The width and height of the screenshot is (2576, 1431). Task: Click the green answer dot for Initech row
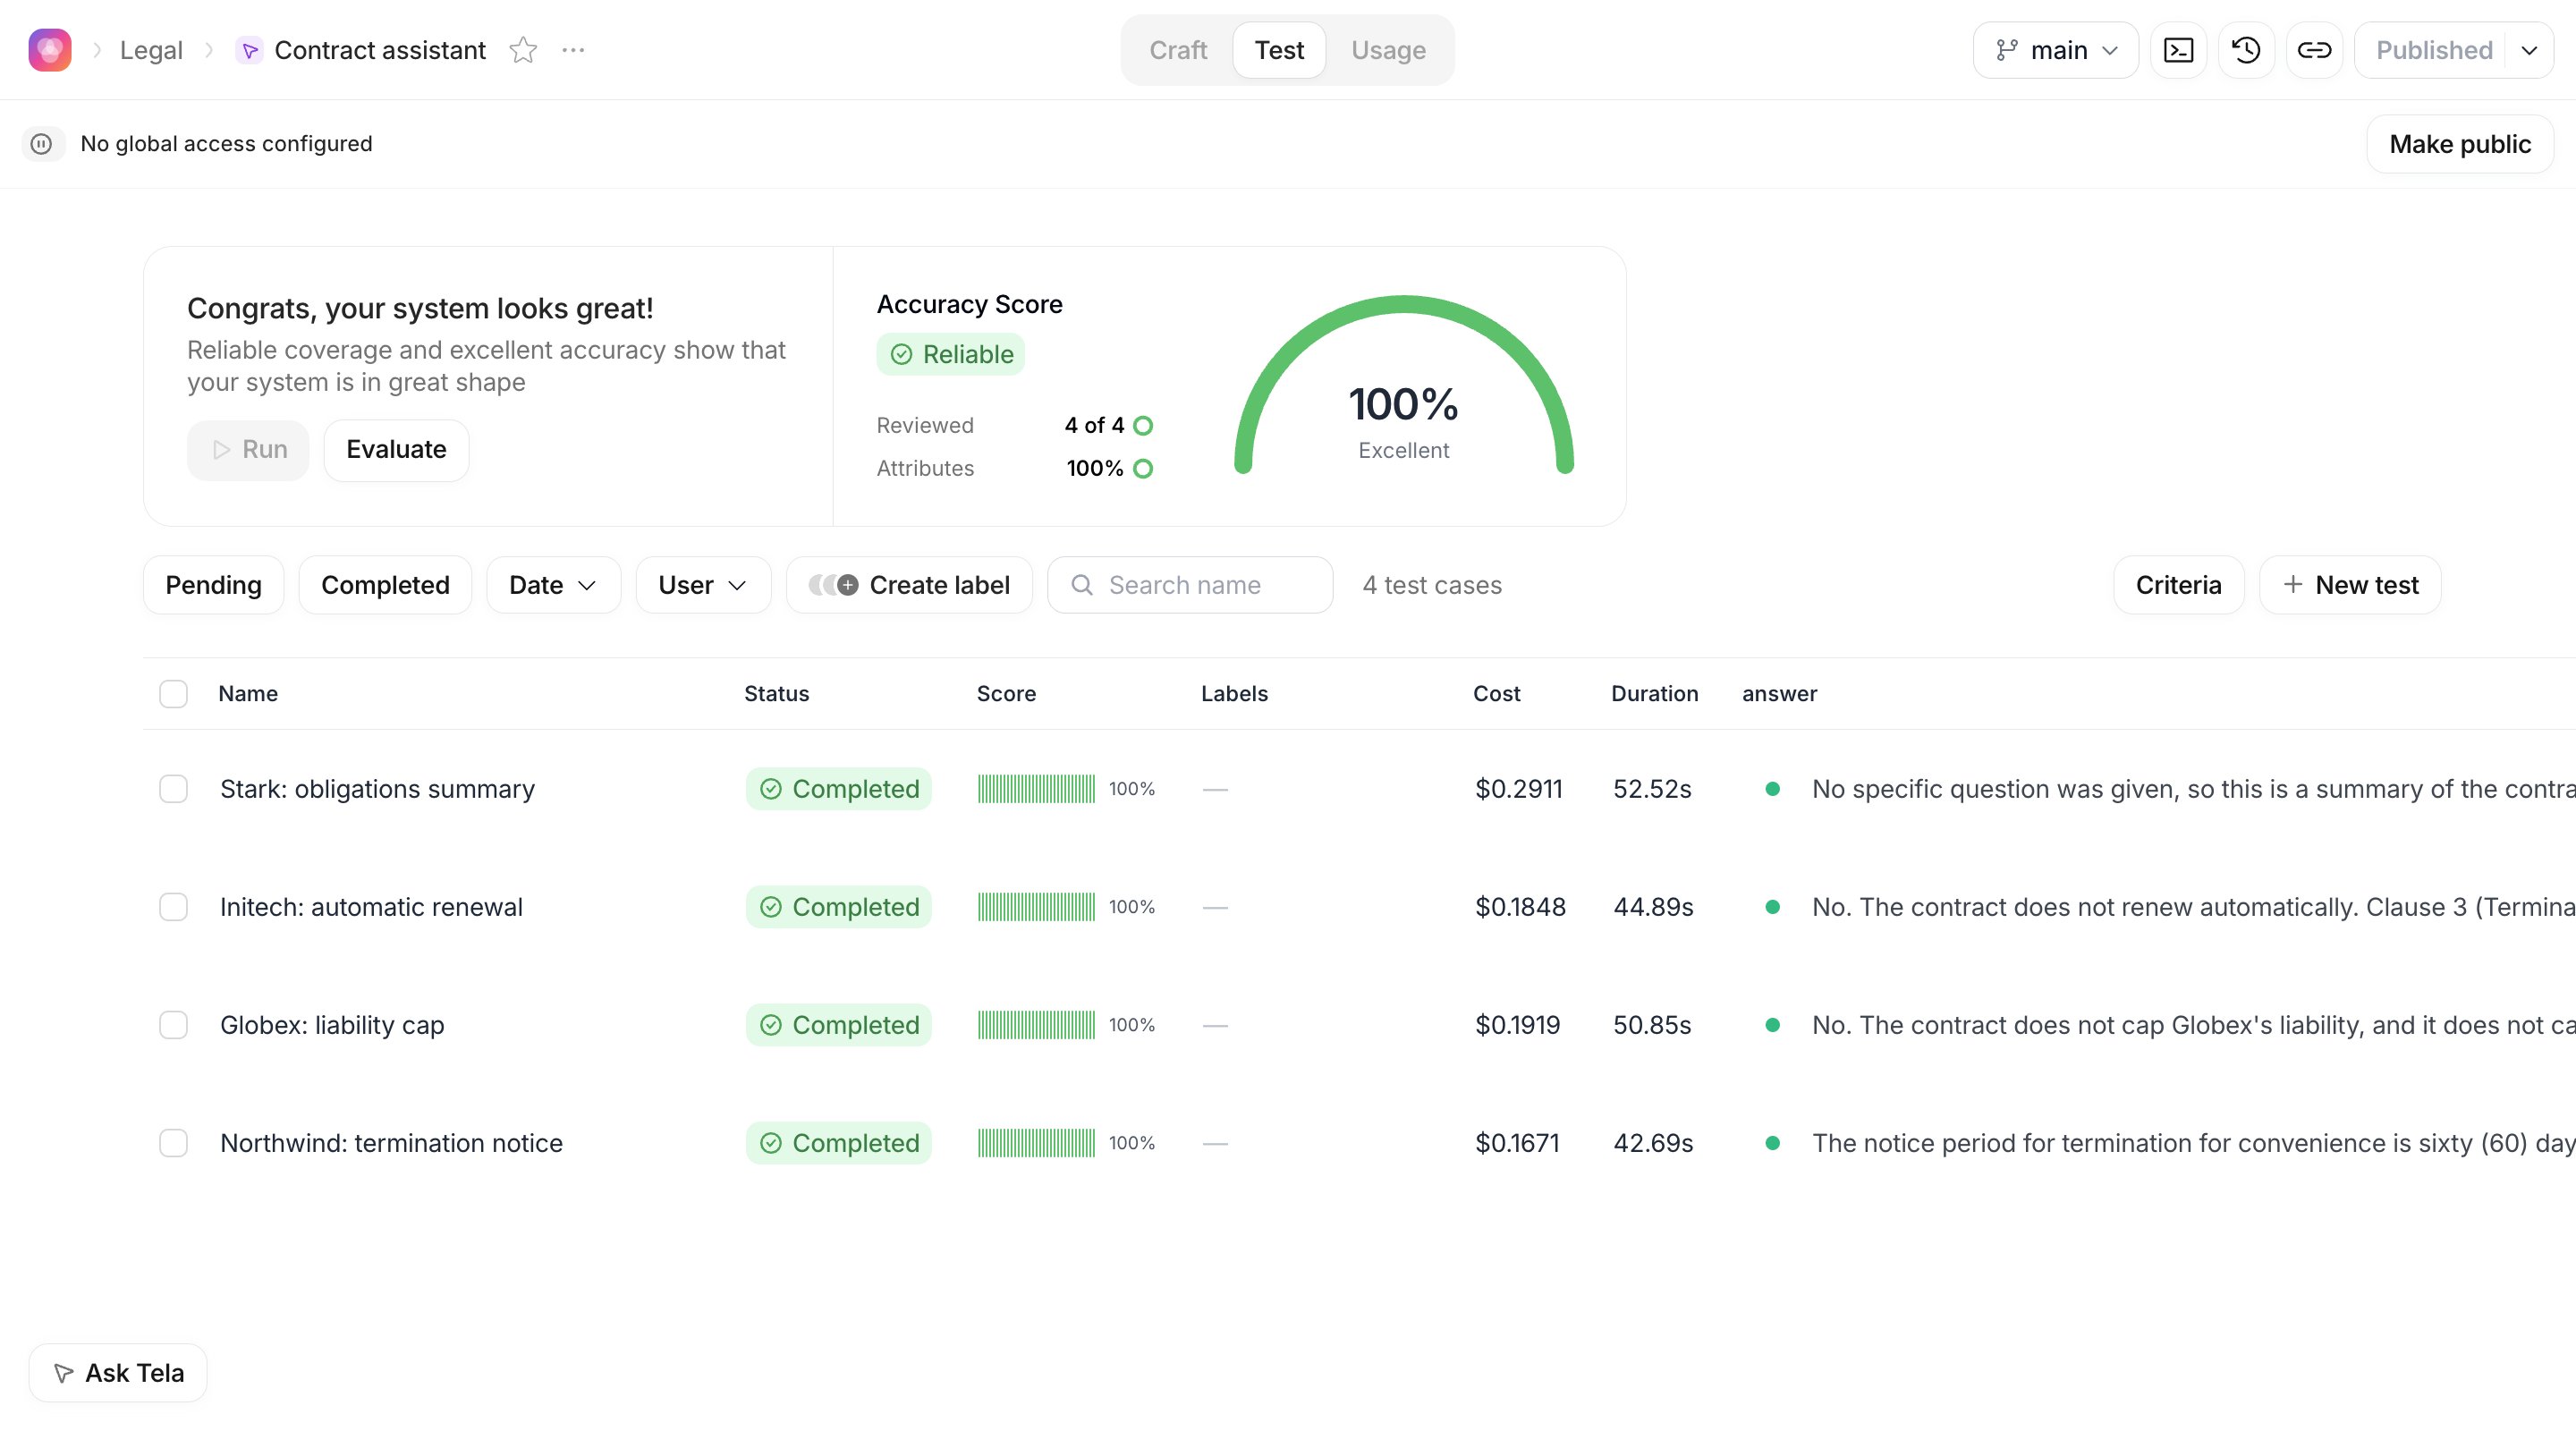point(1772,907)
